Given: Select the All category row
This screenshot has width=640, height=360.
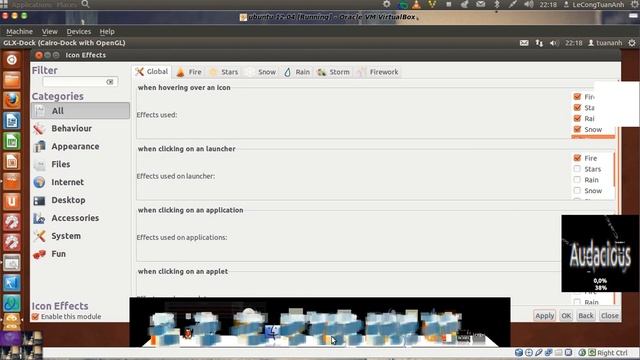Looking at the screenshot, I should click(x=80, y=111).
